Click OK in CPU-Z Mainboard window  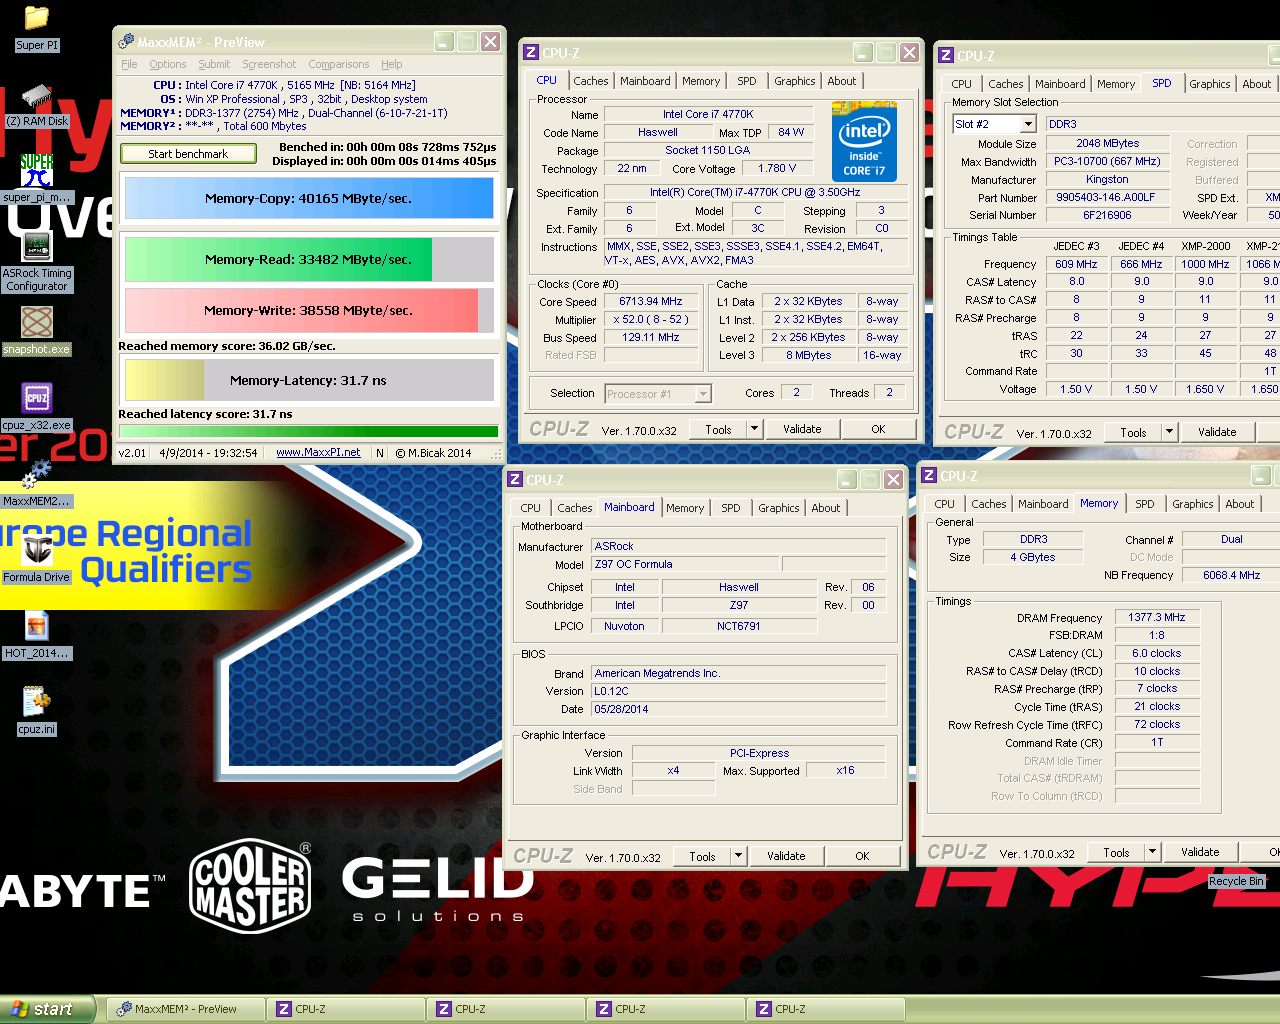[862, 856]
